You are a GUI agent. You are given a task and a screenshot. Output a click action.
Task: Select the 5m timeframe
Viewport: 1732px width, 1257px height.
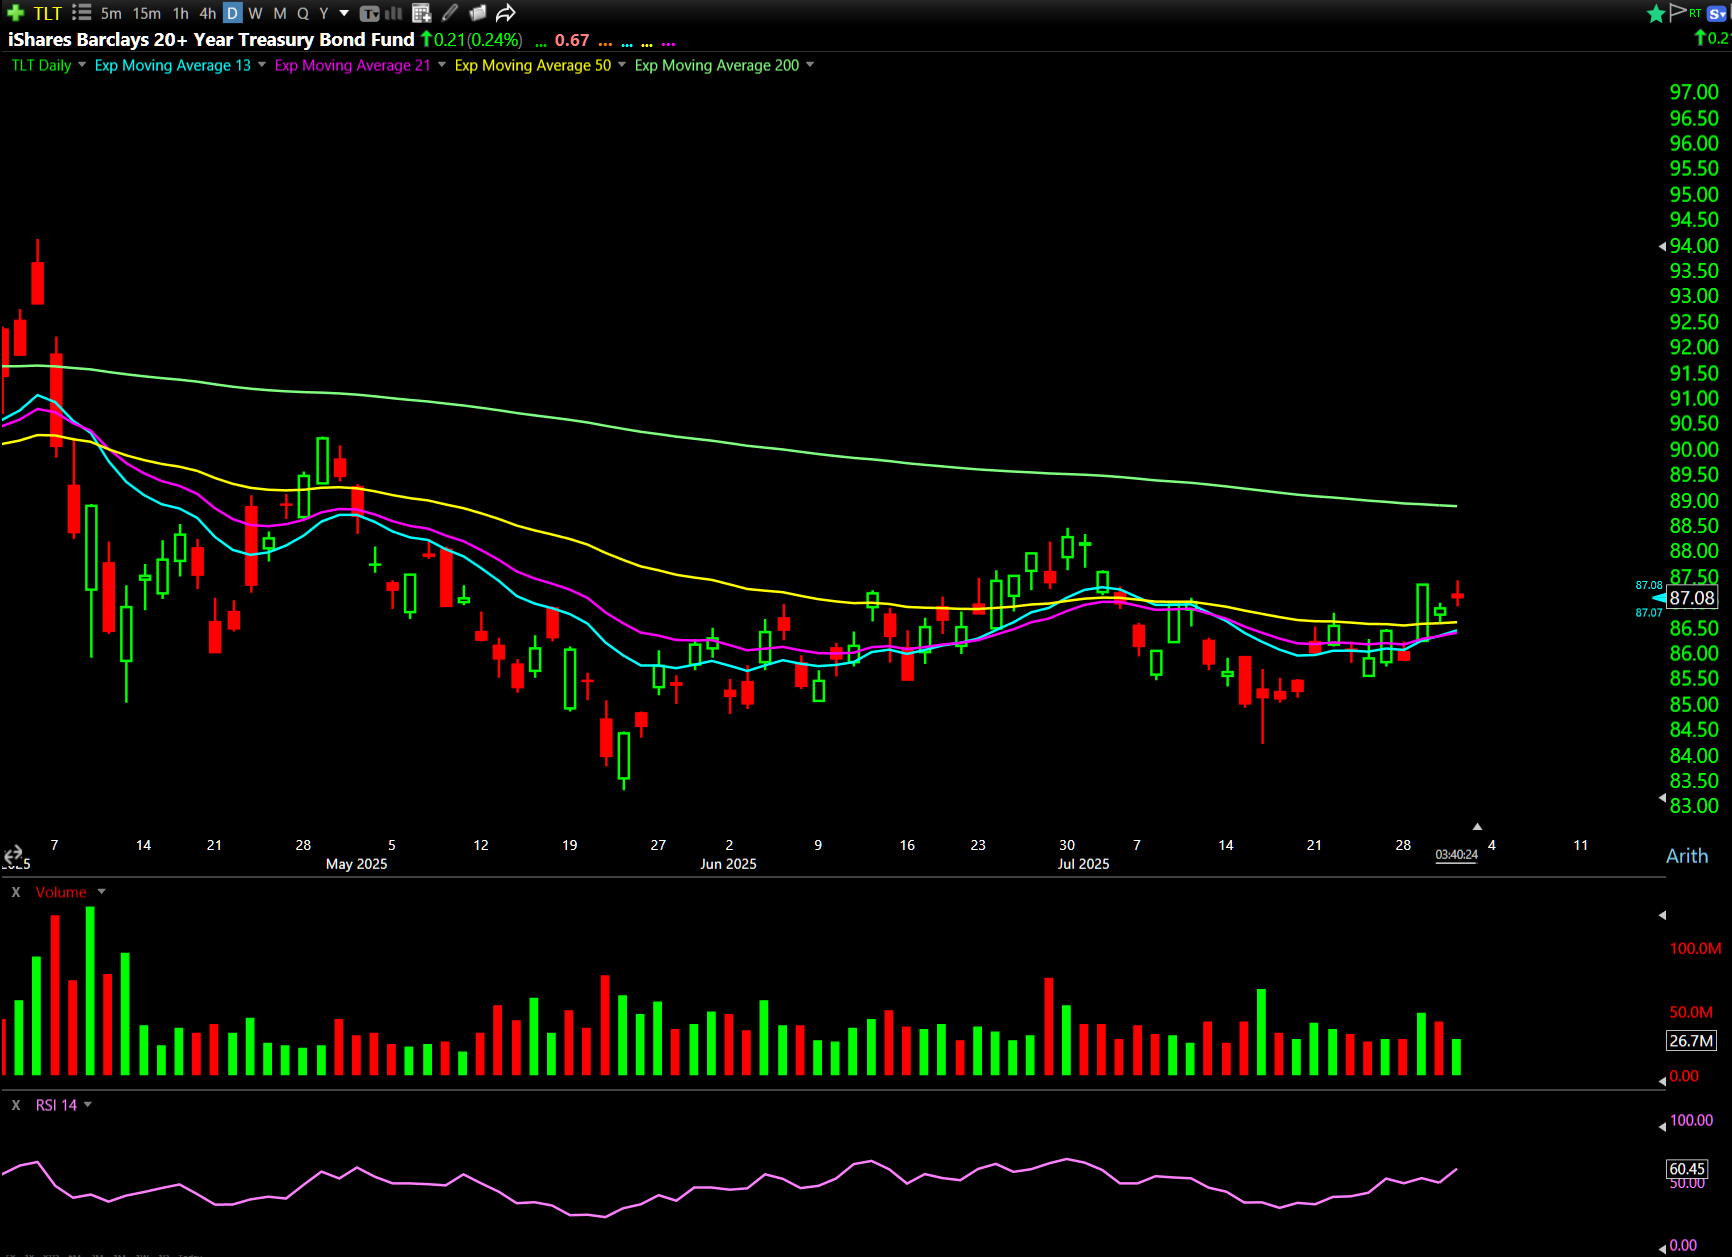tap(111, 13)
